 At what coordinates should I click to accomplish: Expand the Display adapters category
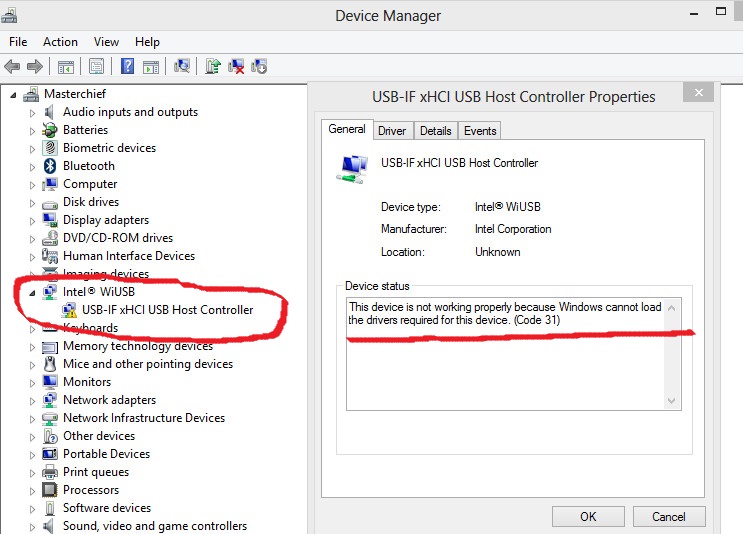pos(32,221)
